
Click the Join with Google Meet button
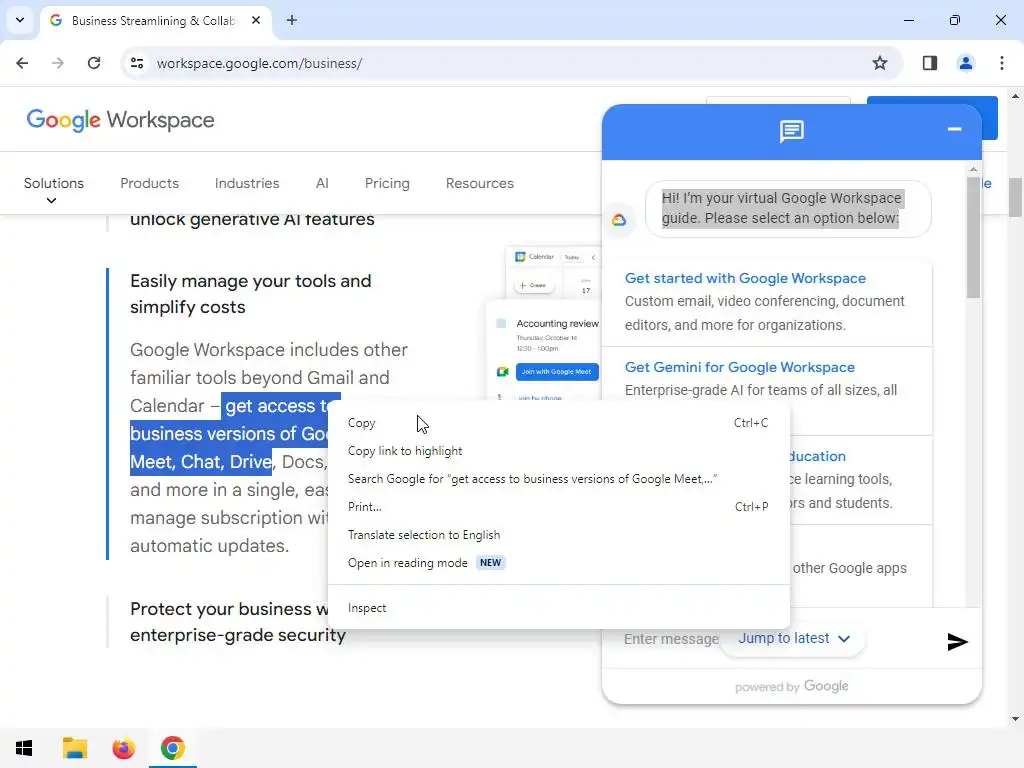(x=557, y=372)
